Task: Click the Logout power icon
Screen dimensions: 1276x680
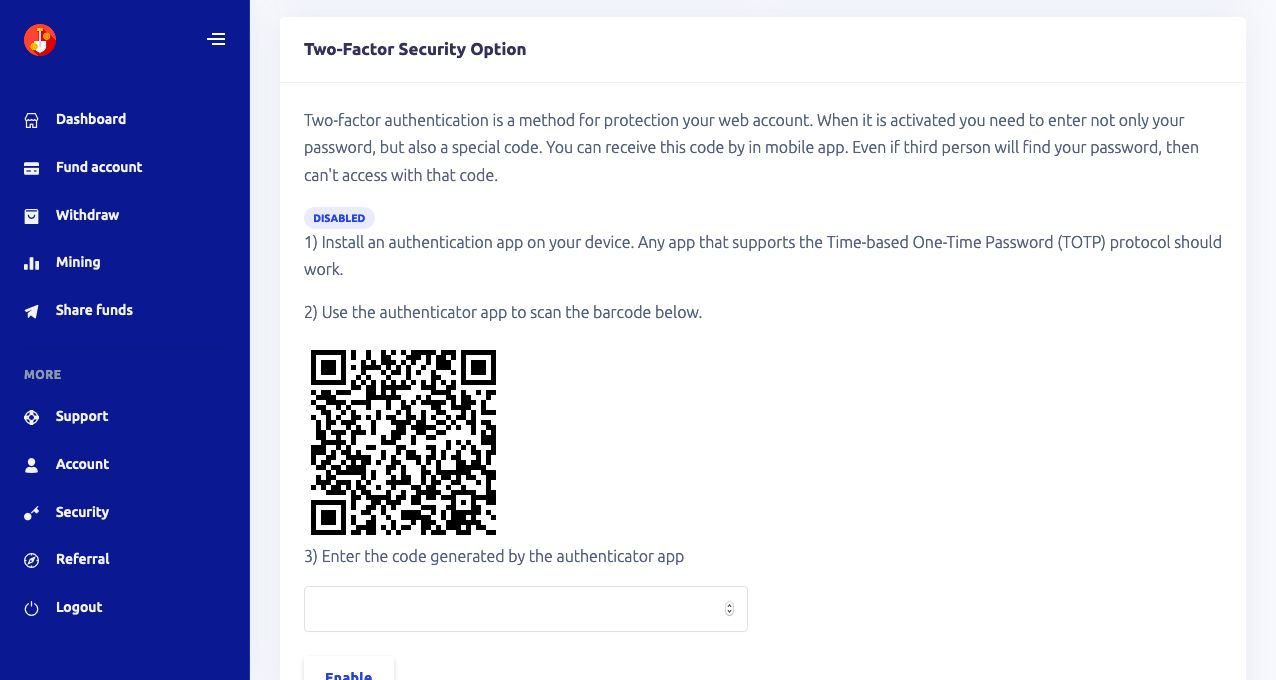Action: click(32, 608)
